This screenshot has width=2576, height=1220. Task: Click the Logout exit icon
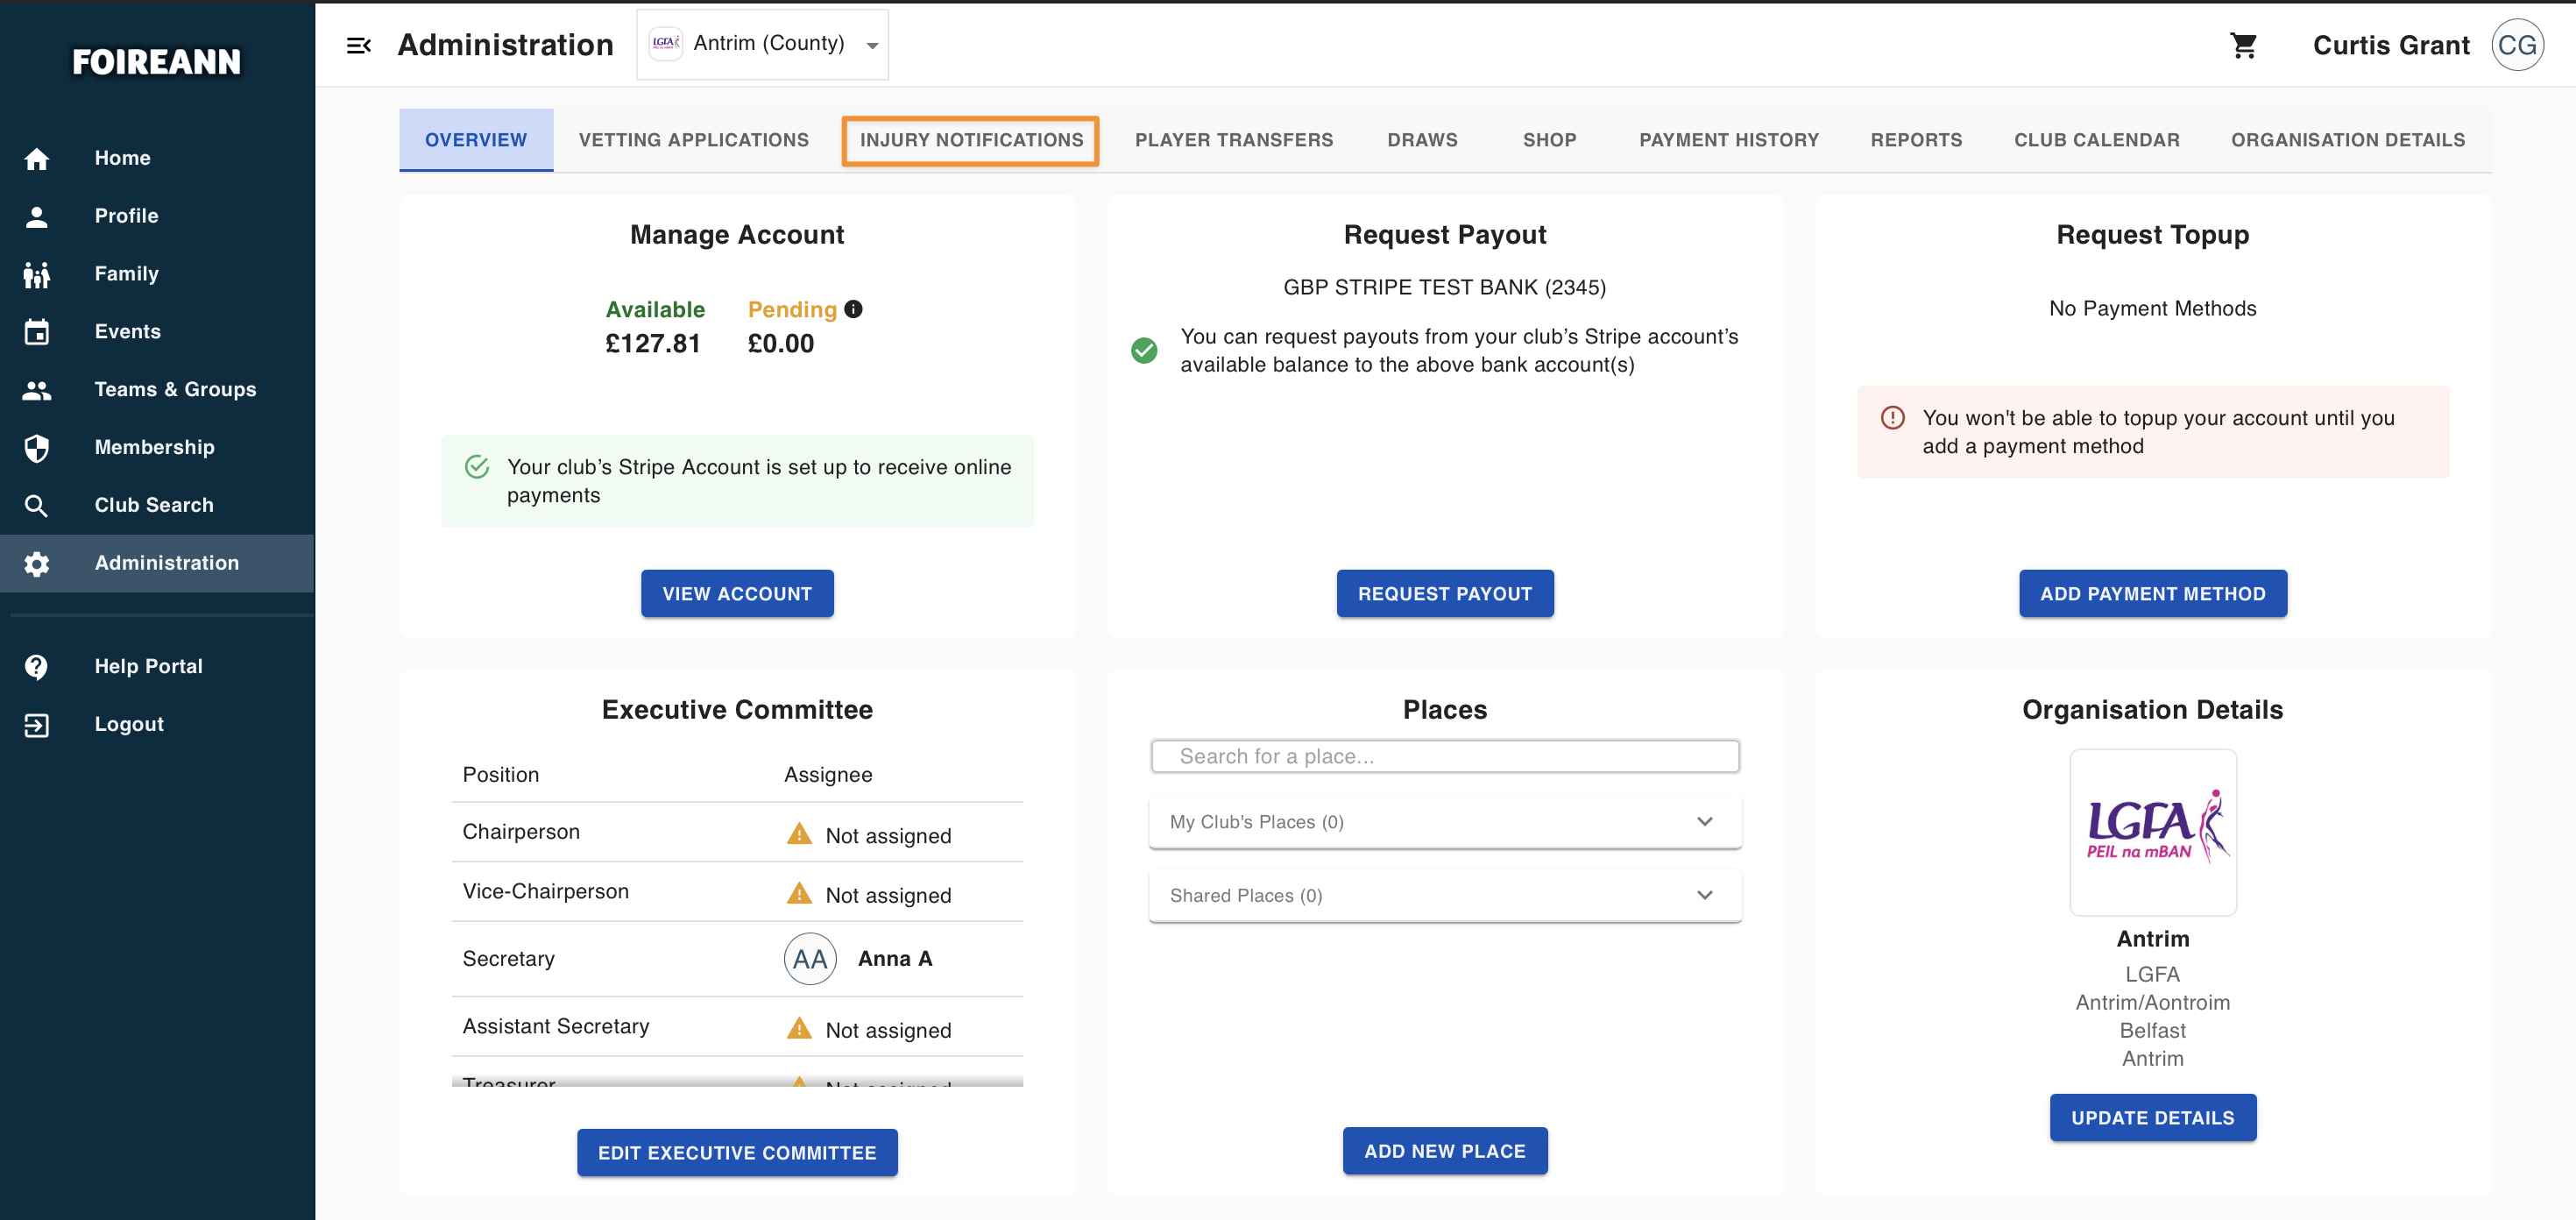[x=37, y=725]
